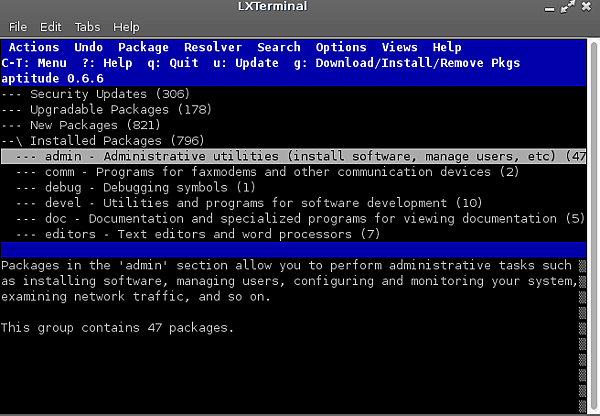The width and height of the screenshot is (600, 416).
Task: Click 'This group contains 47 packages.' text
Action: tap(117, 328)
